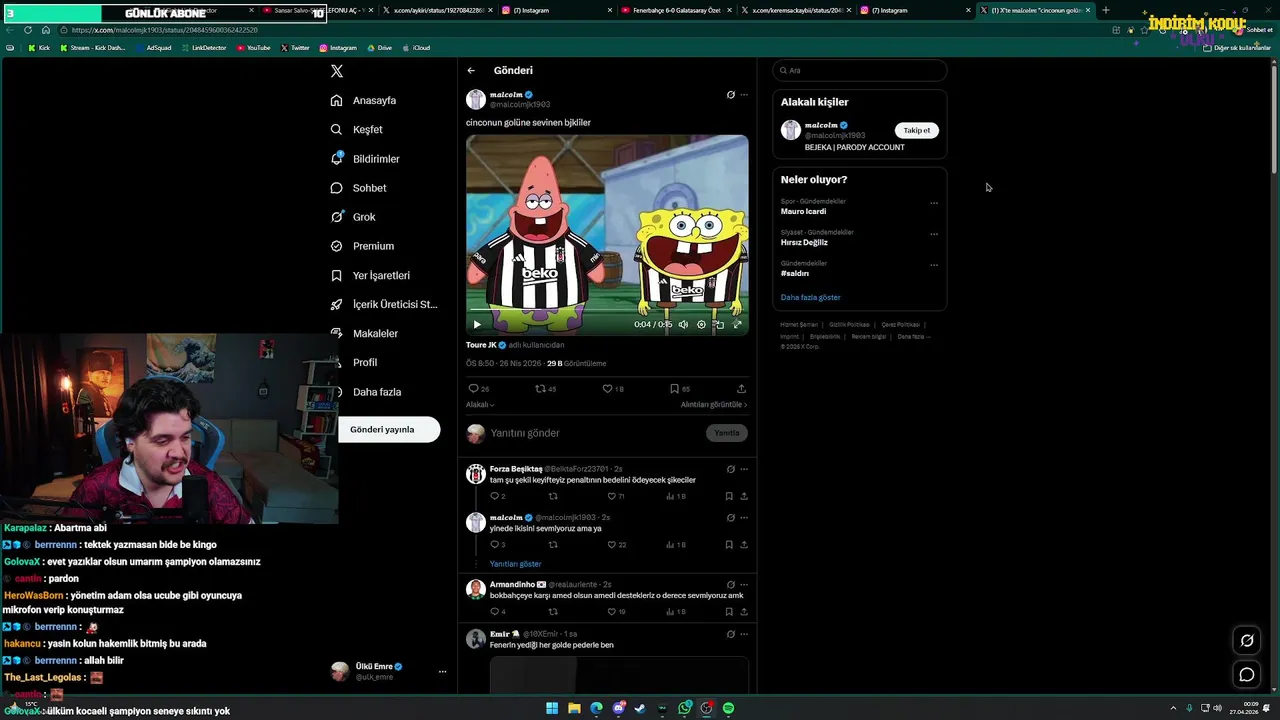Open WhatsApp from the taskbar

[684, 708]
